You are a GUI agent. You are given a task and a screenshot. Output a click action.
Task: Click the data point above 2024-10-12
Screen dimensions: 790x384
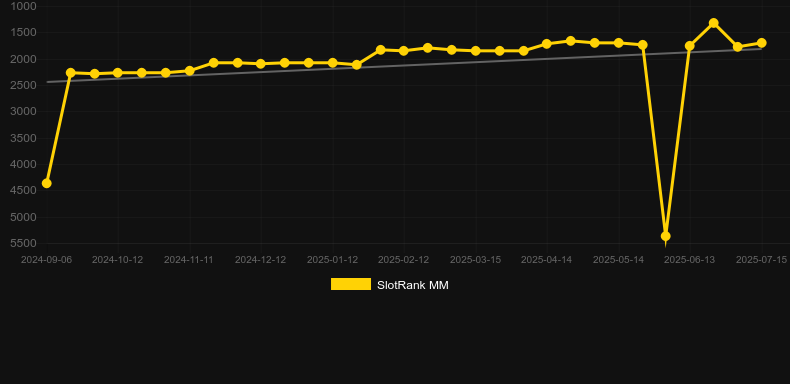[x=118, y=73]
